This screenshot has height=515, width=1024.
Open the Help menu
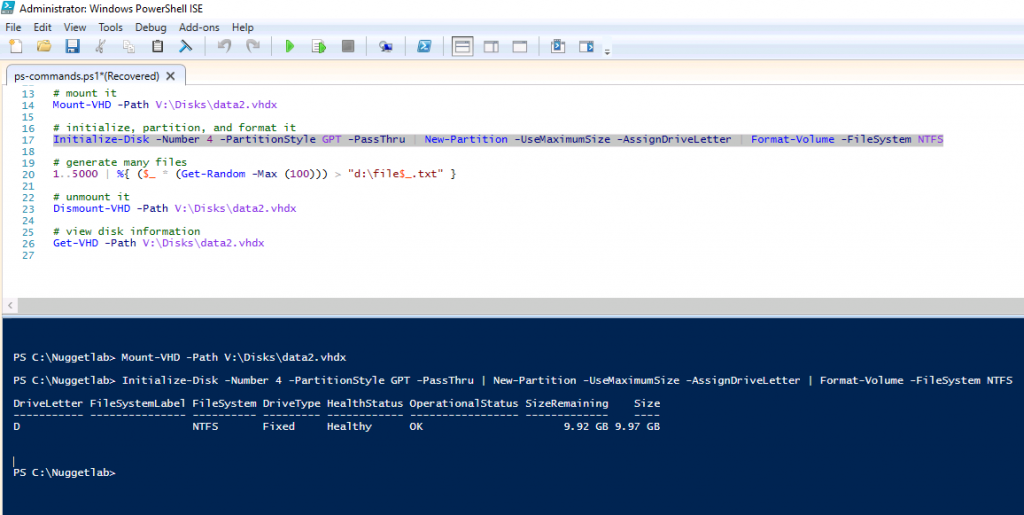(242, 27)
